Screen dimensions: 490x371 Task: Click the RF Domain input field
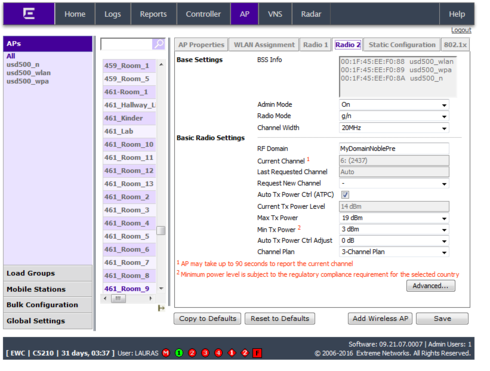coord(394,149)
